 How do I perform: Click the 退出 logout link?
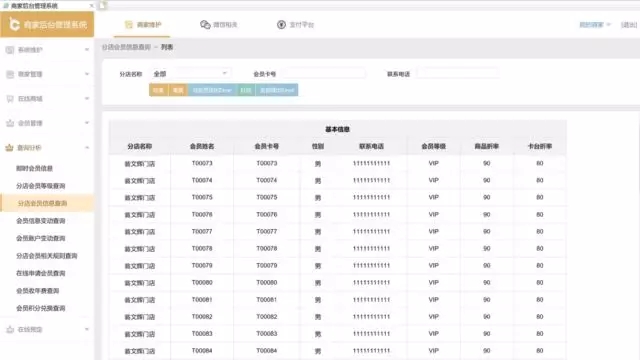tap(629, 25)
